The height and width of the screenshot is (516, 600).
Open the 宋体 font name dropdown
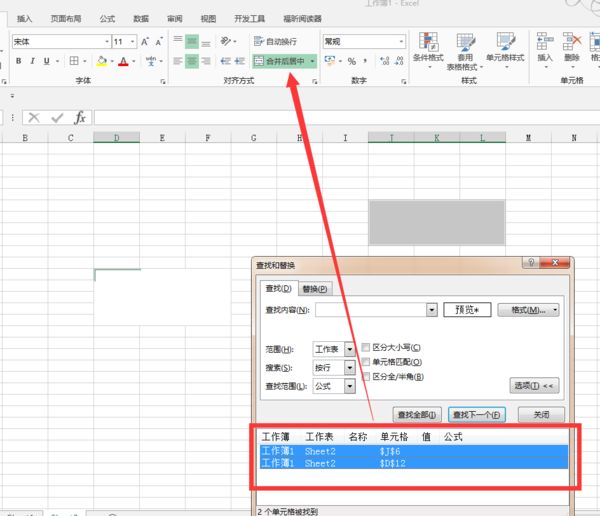tap(107, 41)
